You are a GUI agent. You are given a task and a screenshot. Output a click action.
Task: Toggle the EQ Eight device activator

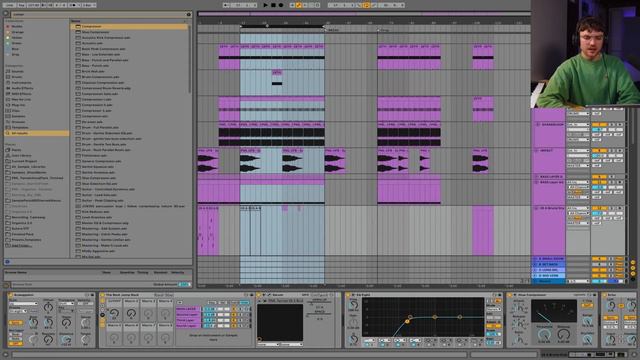[x=348, y=295]
